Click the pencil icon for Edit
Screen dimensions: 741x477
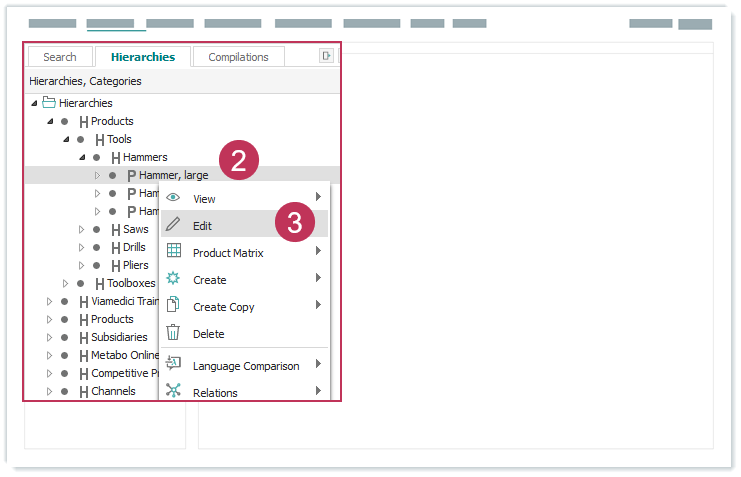pyautogui.click(x=173, y=225)
